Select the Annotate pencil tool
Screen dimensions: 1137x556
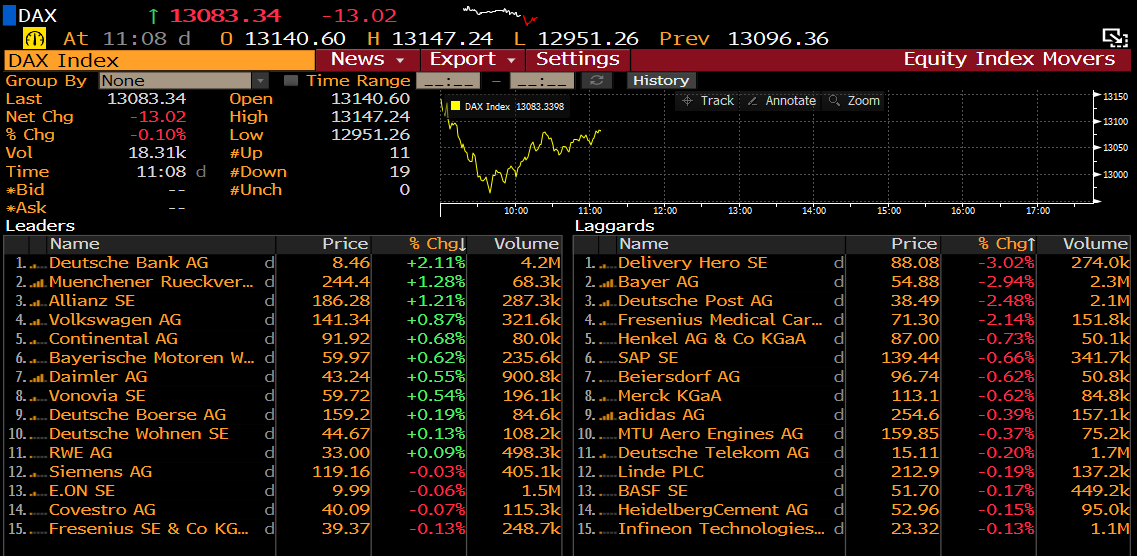coord(781,101)
